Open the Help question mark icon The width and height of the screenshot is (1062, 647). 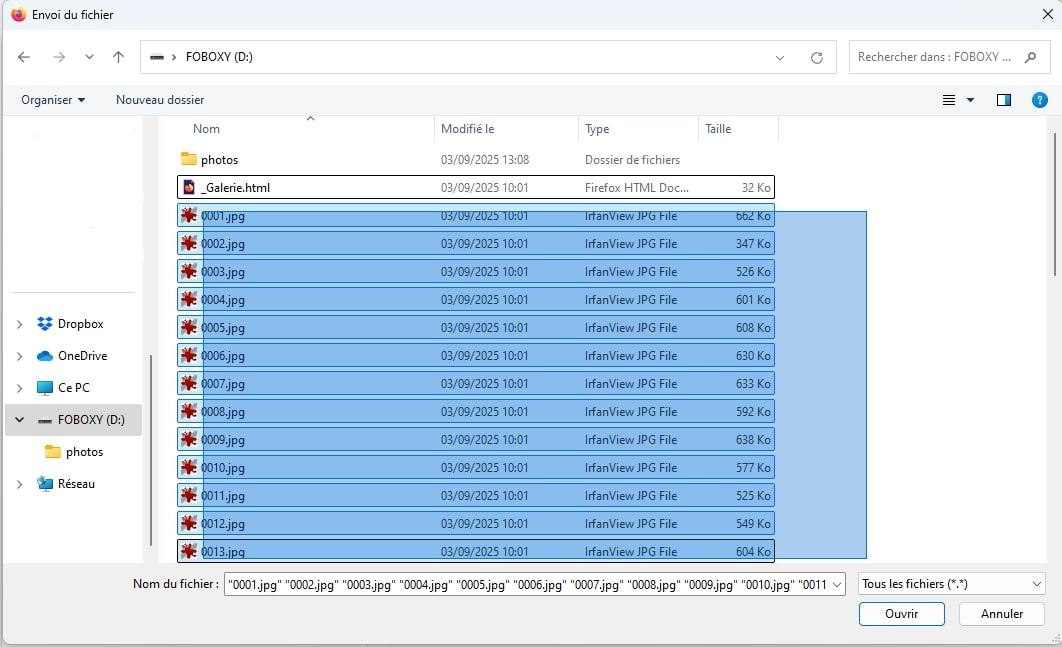click(1040, 100)
